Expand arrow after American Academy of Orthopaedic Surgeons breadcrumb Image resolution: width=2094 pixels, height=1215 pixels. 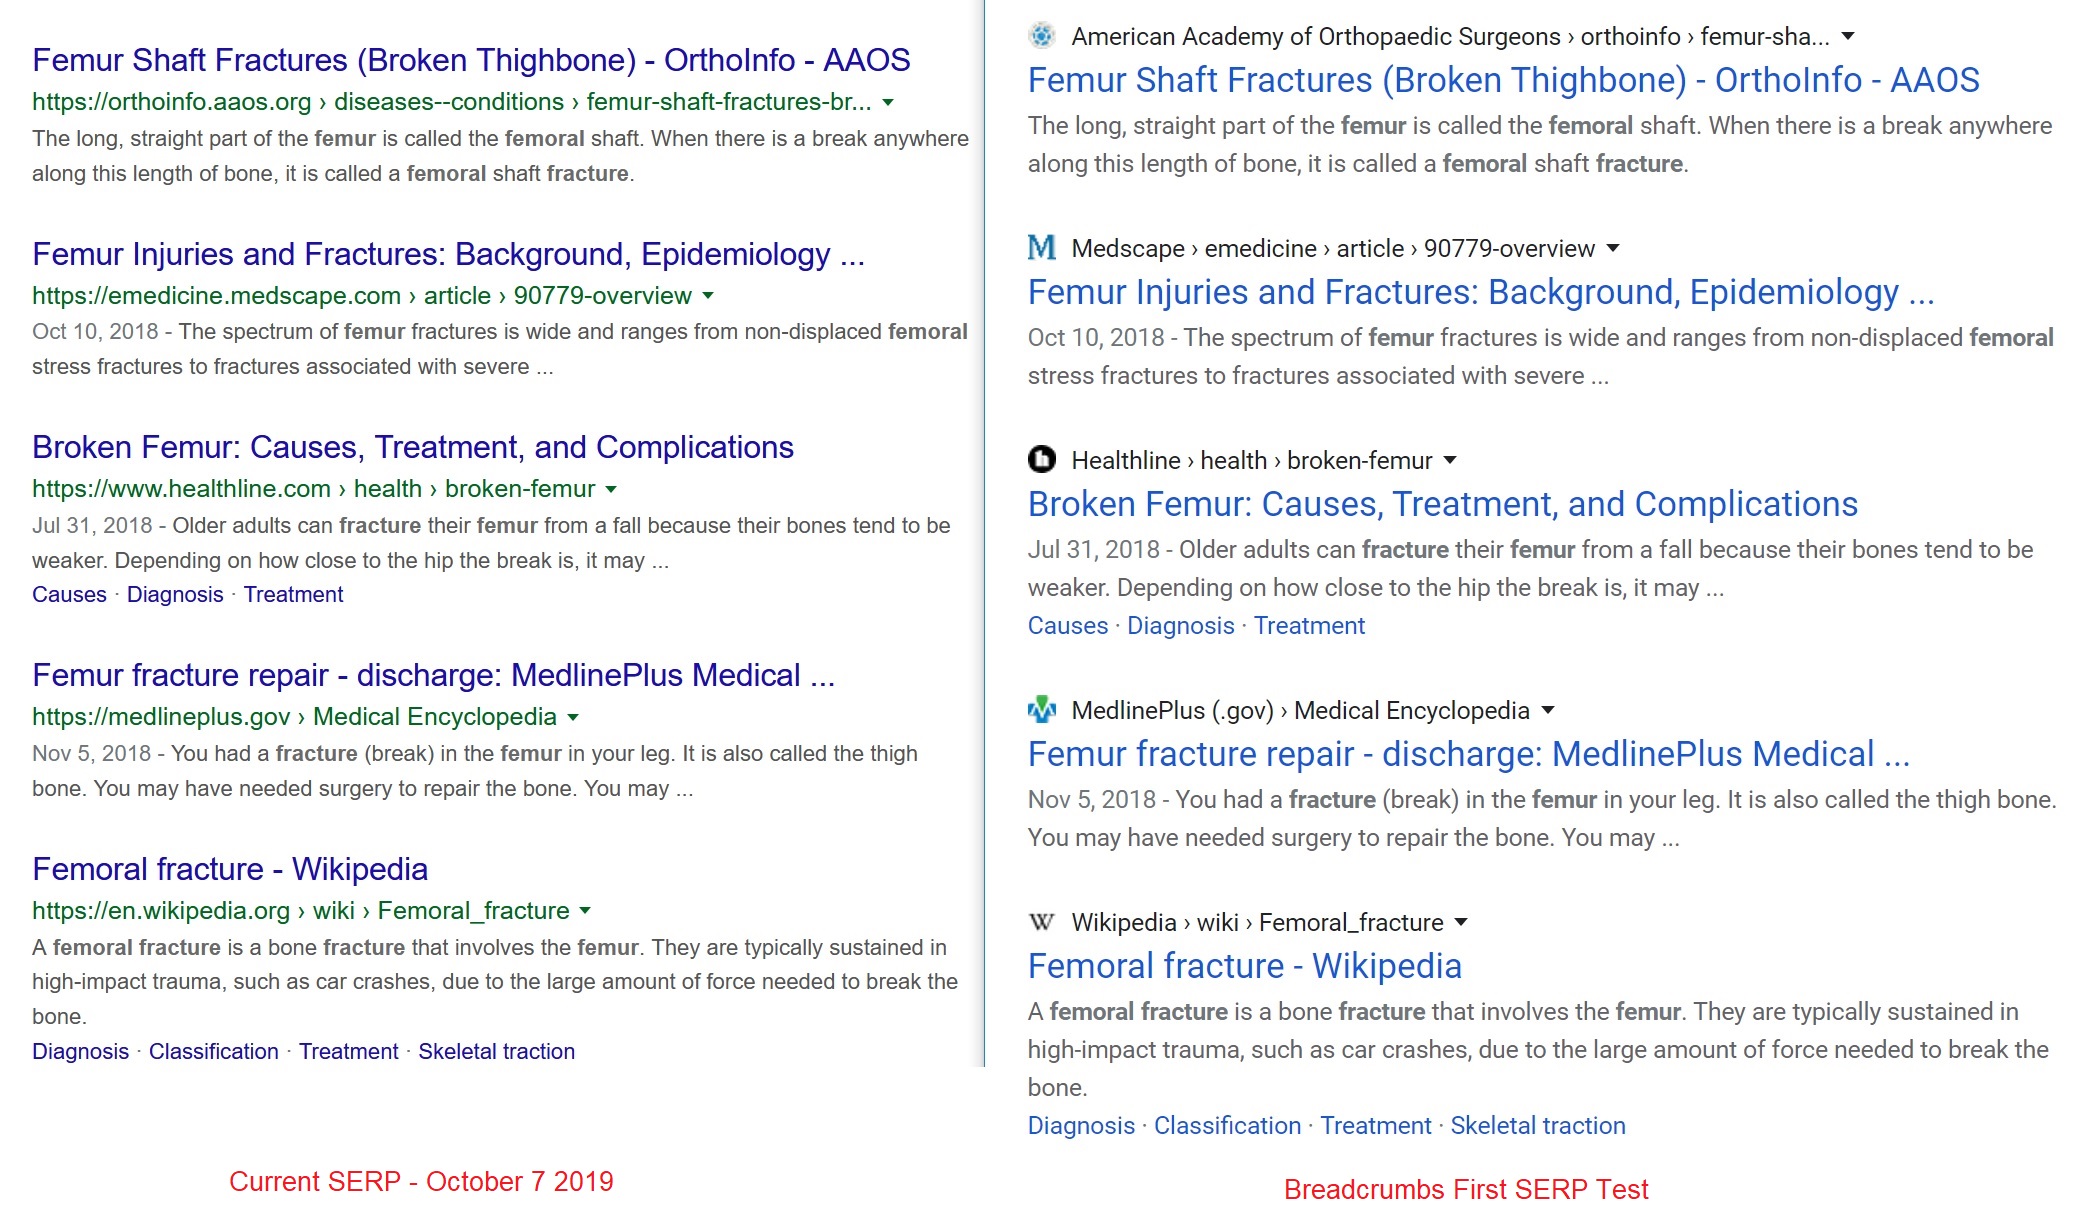pos(1848,36)
